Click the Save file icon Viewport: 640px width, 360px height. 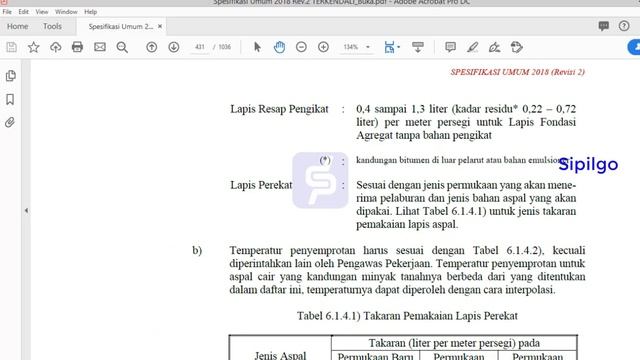11,47
